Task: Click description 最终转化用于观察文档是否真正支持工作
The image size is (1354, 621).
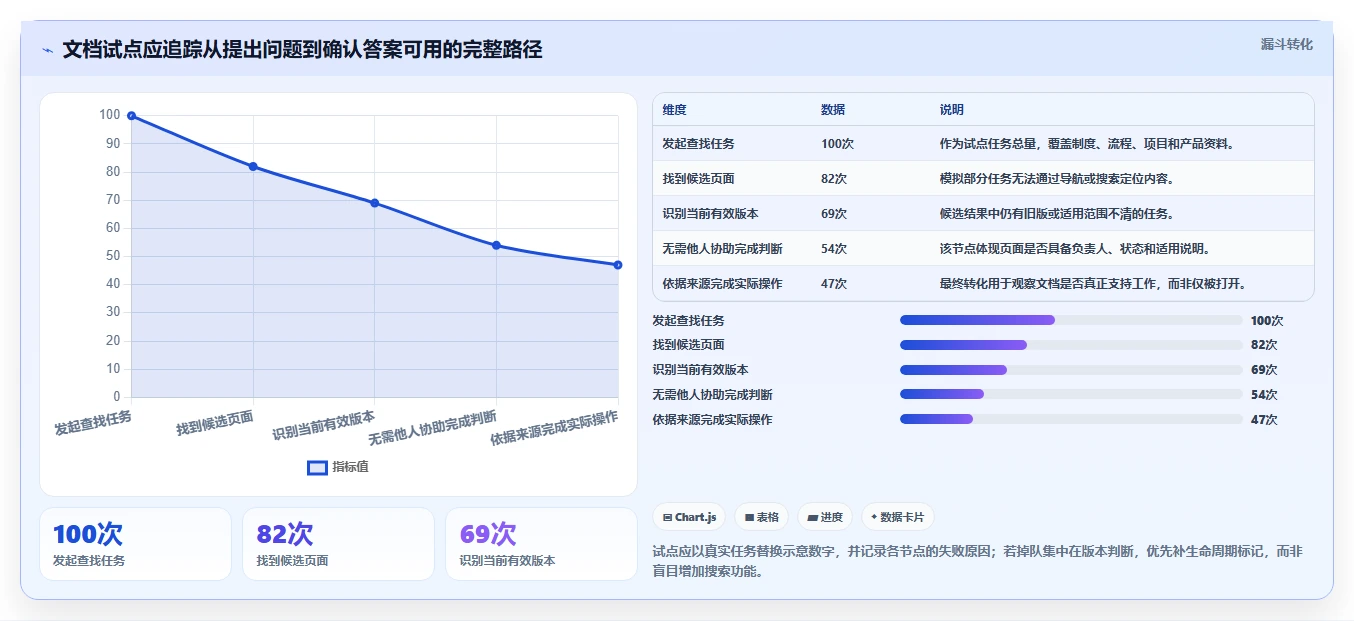Action: tap(1050, 284)
